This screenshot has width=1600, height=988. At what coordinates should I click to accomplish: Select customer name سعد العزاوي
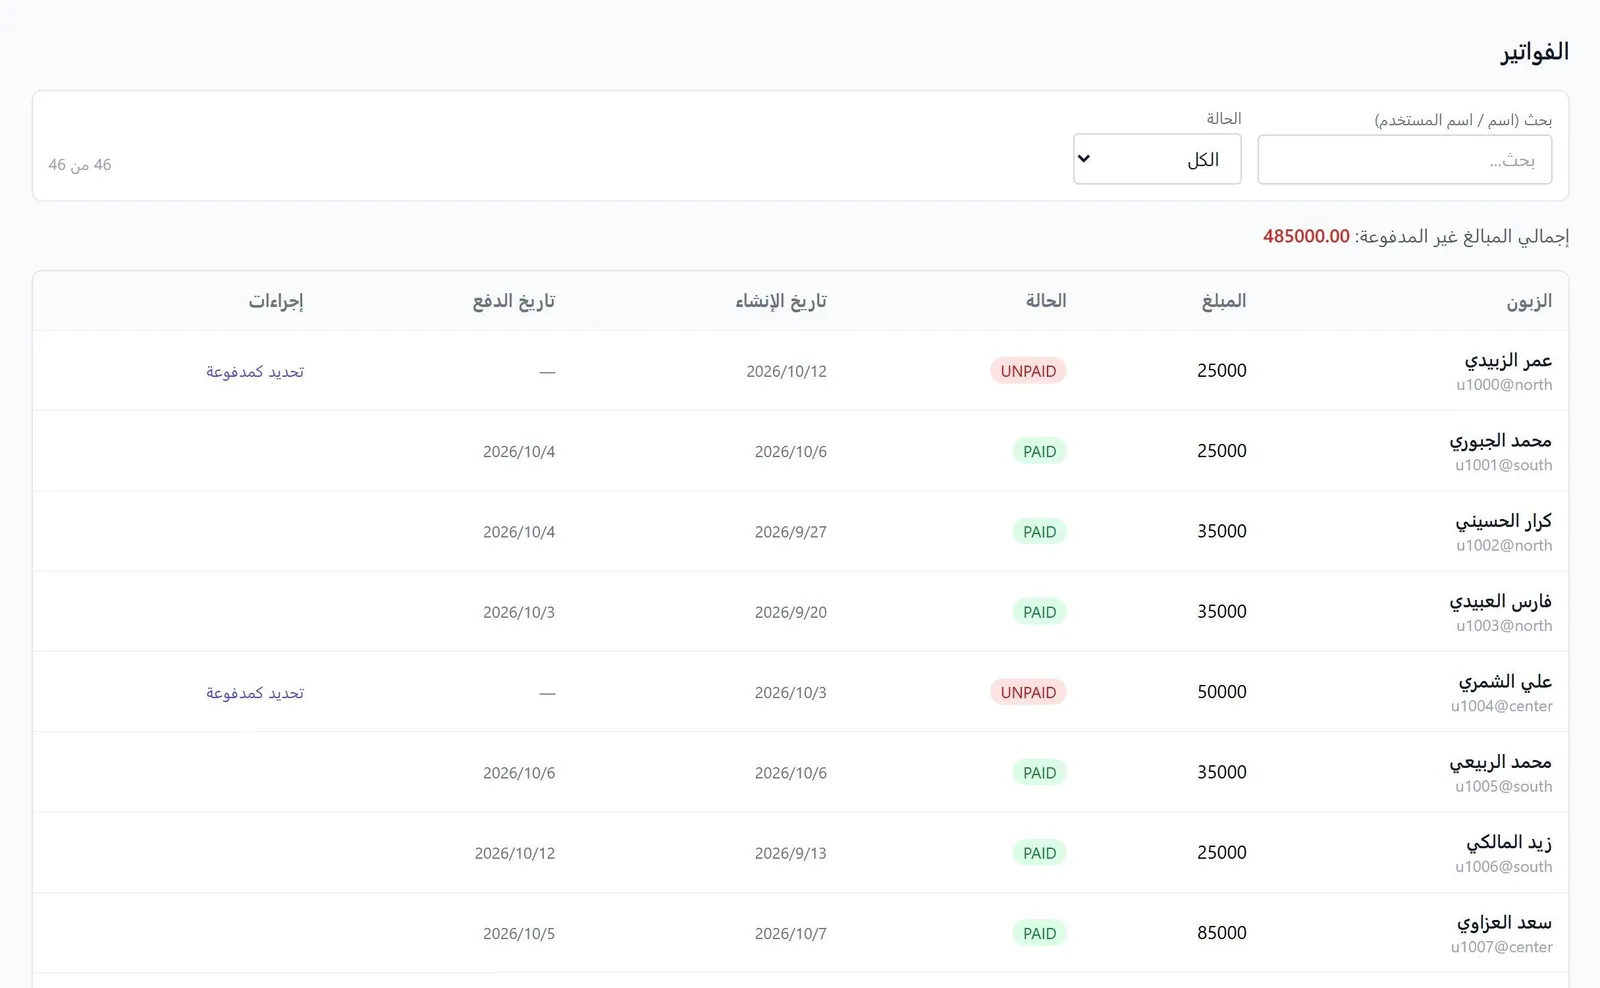pyautogui.click(x=1505, y=923)
